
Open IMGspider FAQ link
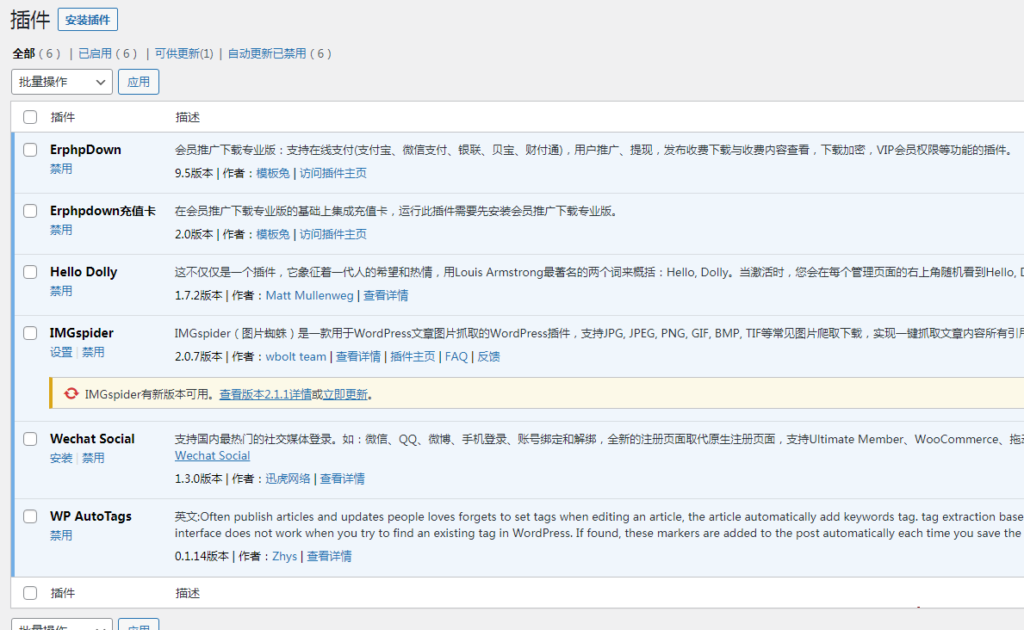[x=456, y=356]
